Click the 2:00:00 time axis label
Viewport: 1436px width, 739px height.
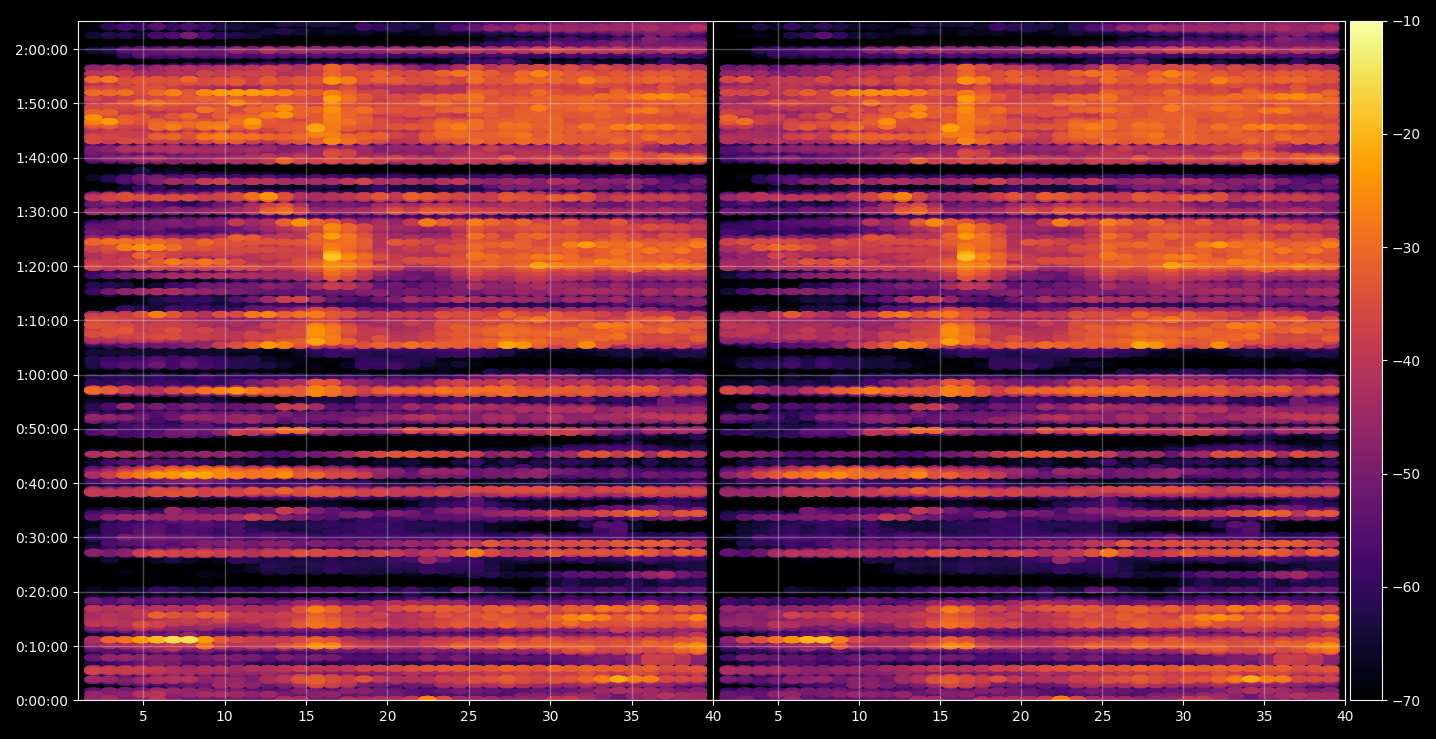pyautogui.click(x=42, y=50)
